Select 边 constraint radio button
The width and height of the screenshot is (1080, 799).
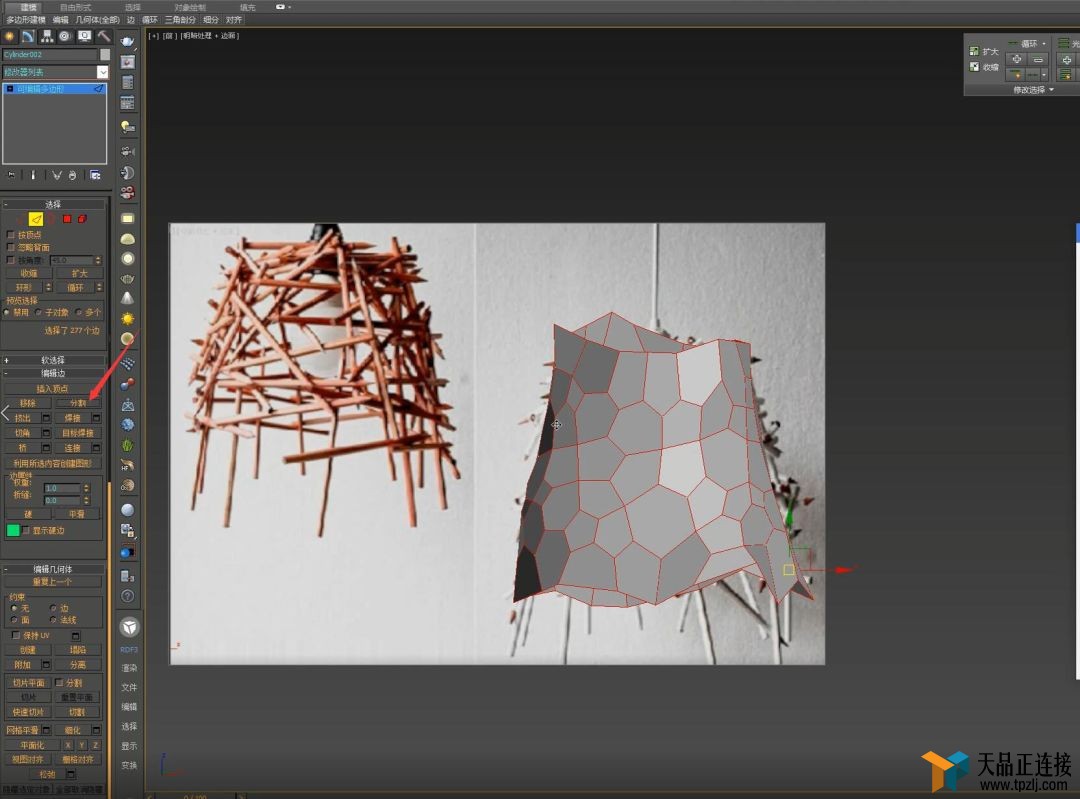coord(53,608)
